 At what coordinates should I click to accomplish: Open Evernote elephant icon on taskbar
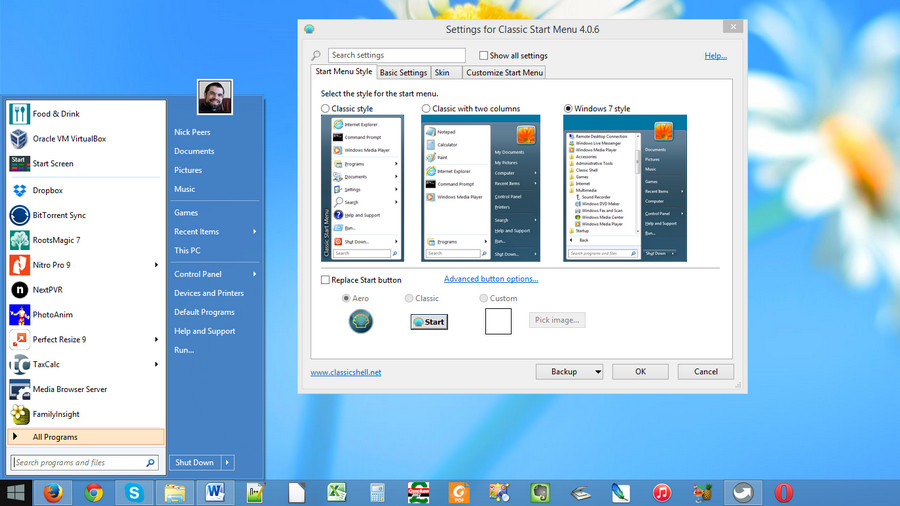[x=540, y=493]
